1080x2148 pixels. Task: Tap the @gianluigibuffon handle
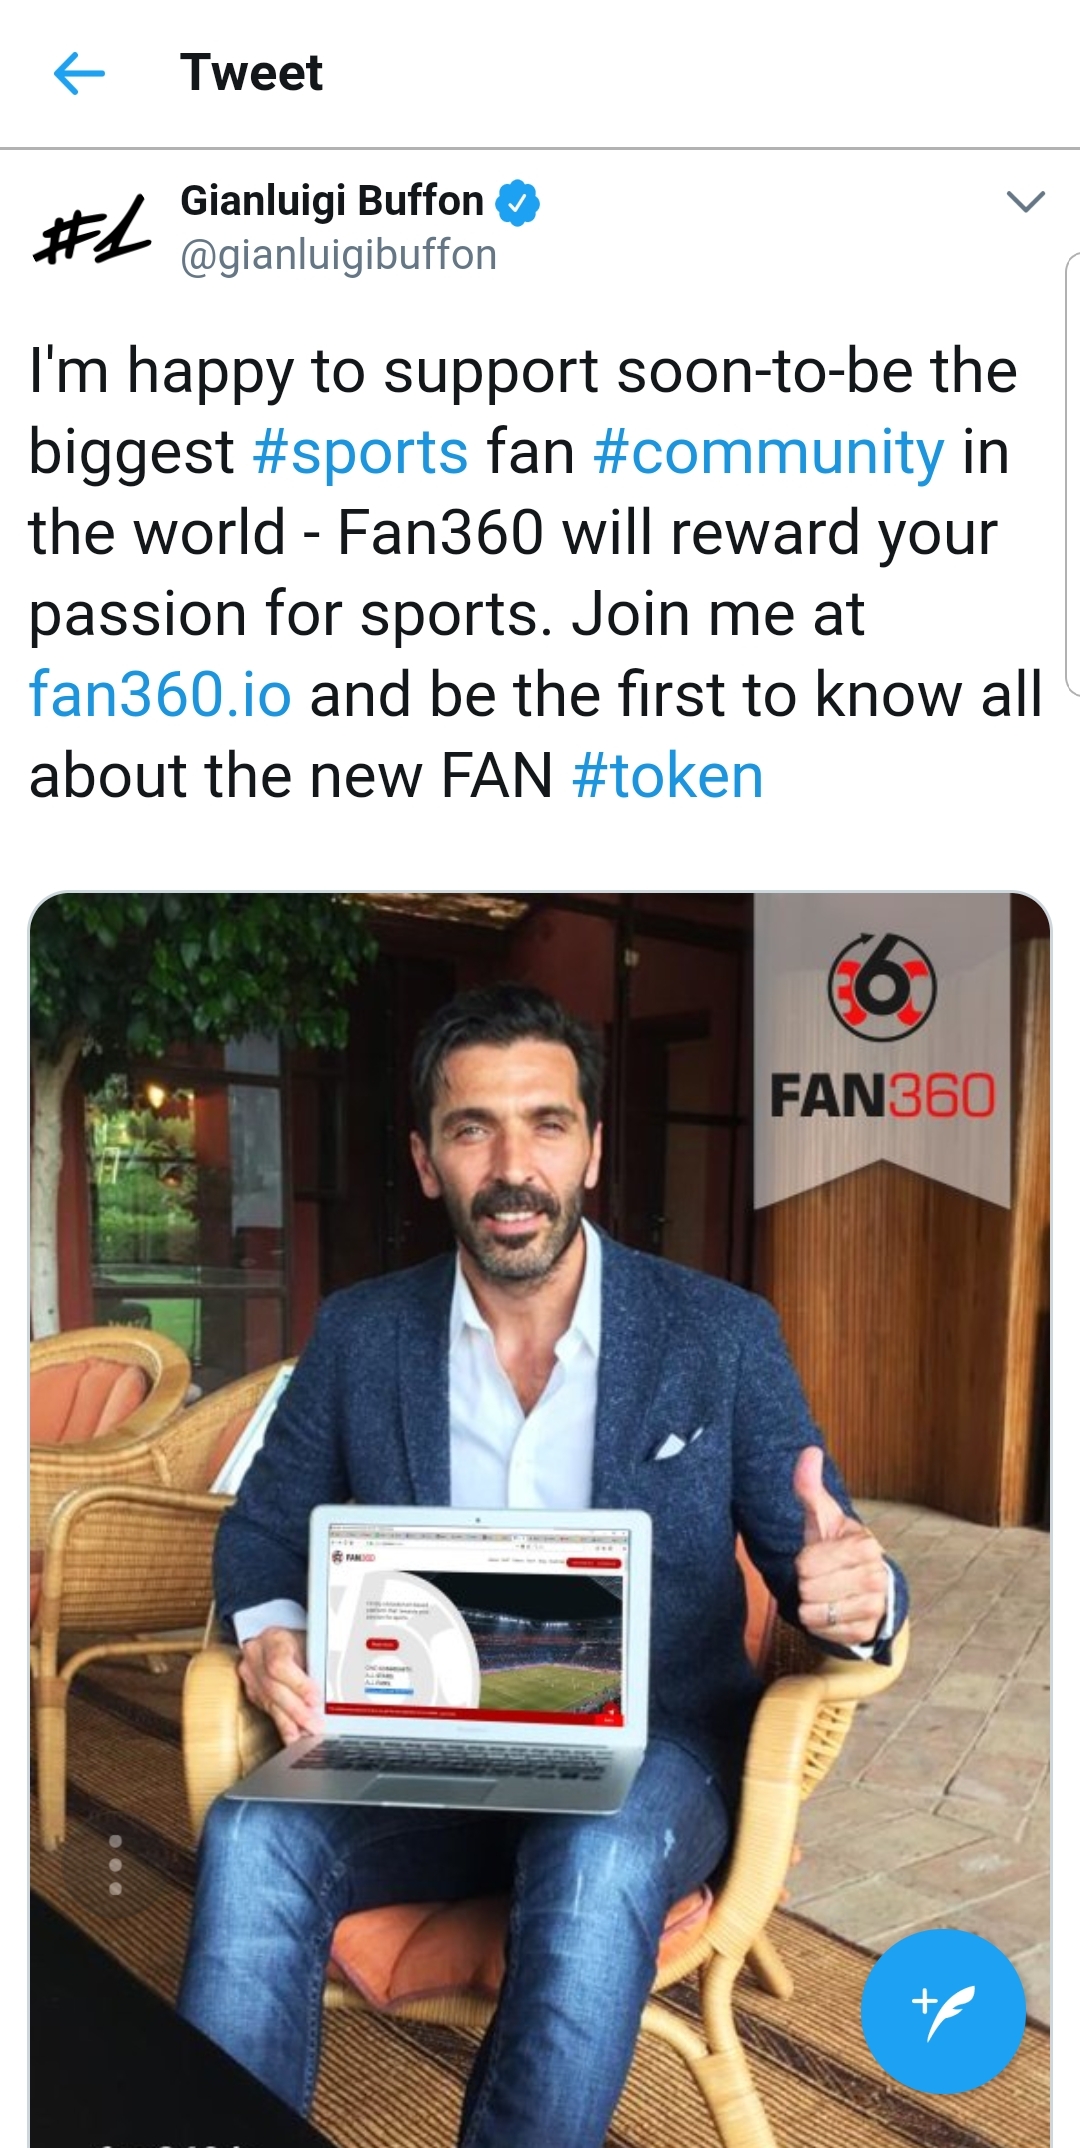pos(338,256)
